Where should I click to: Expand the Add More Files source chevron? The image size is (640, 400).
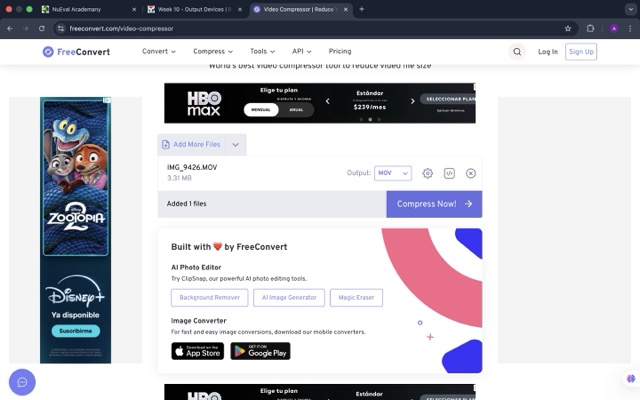236,145
